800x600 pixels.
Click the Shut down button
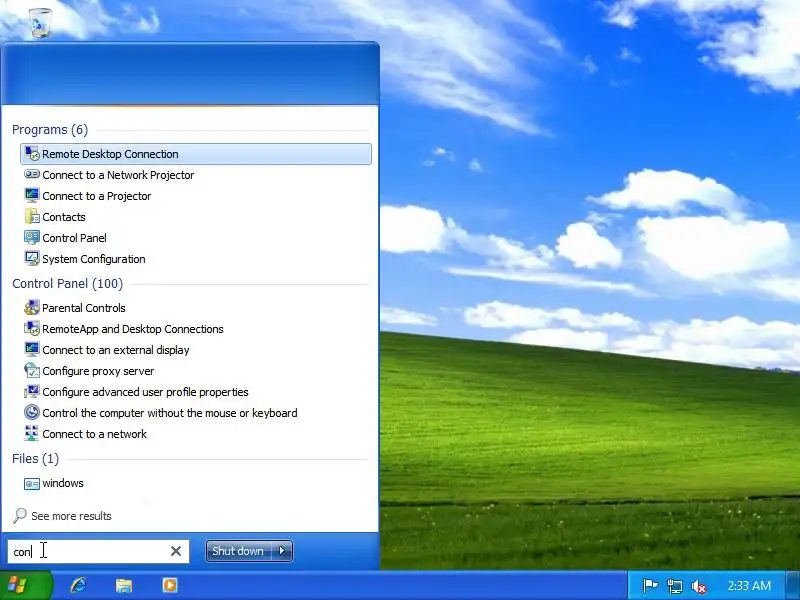(x=239, y=551)
